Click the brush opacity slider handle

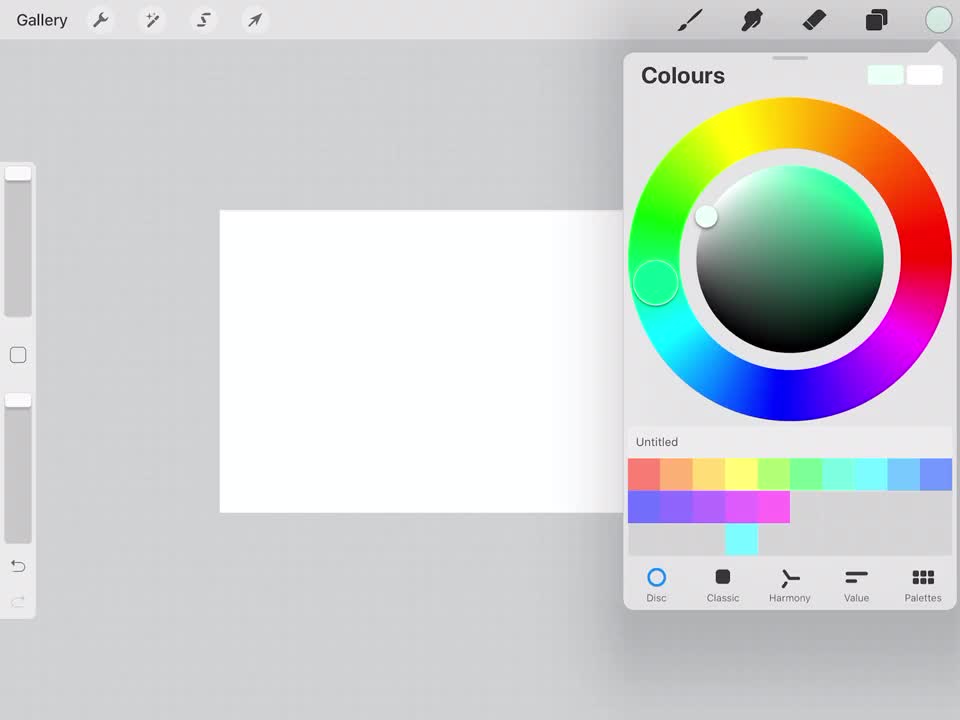tap(18, 400)
